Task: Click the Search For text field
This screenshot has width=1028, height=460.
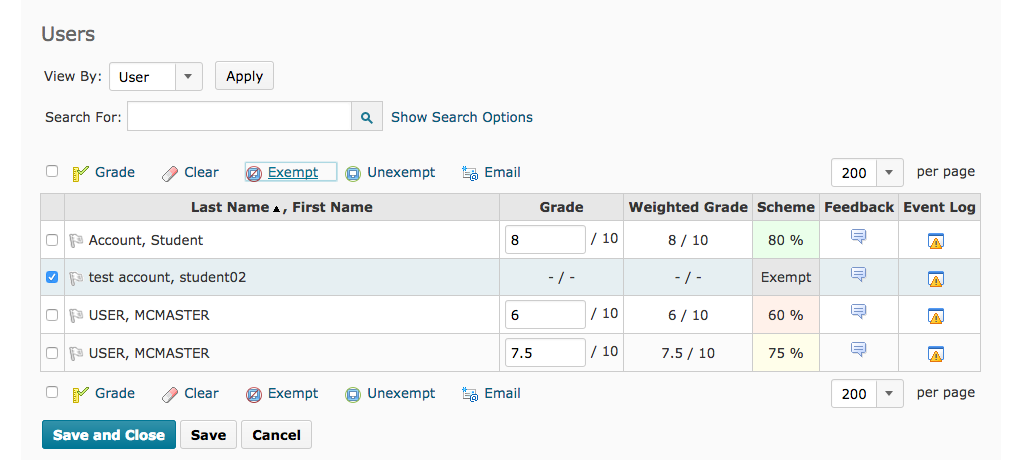Action: [239, 117]
